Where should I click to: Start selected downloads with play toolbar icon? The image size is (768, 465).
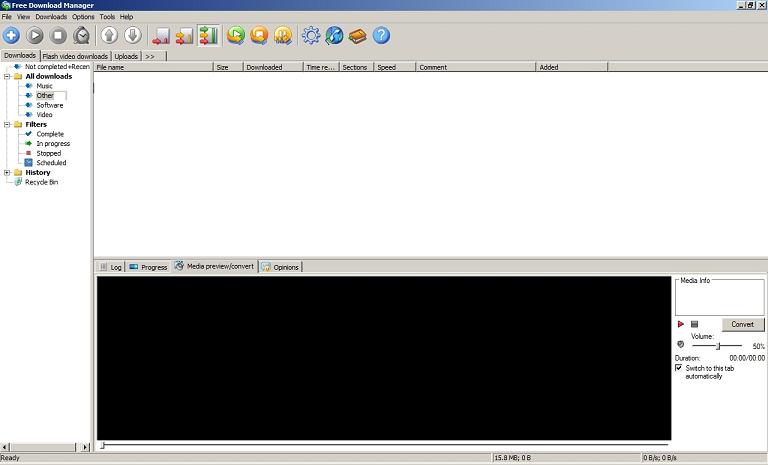(x=35, y=36)
